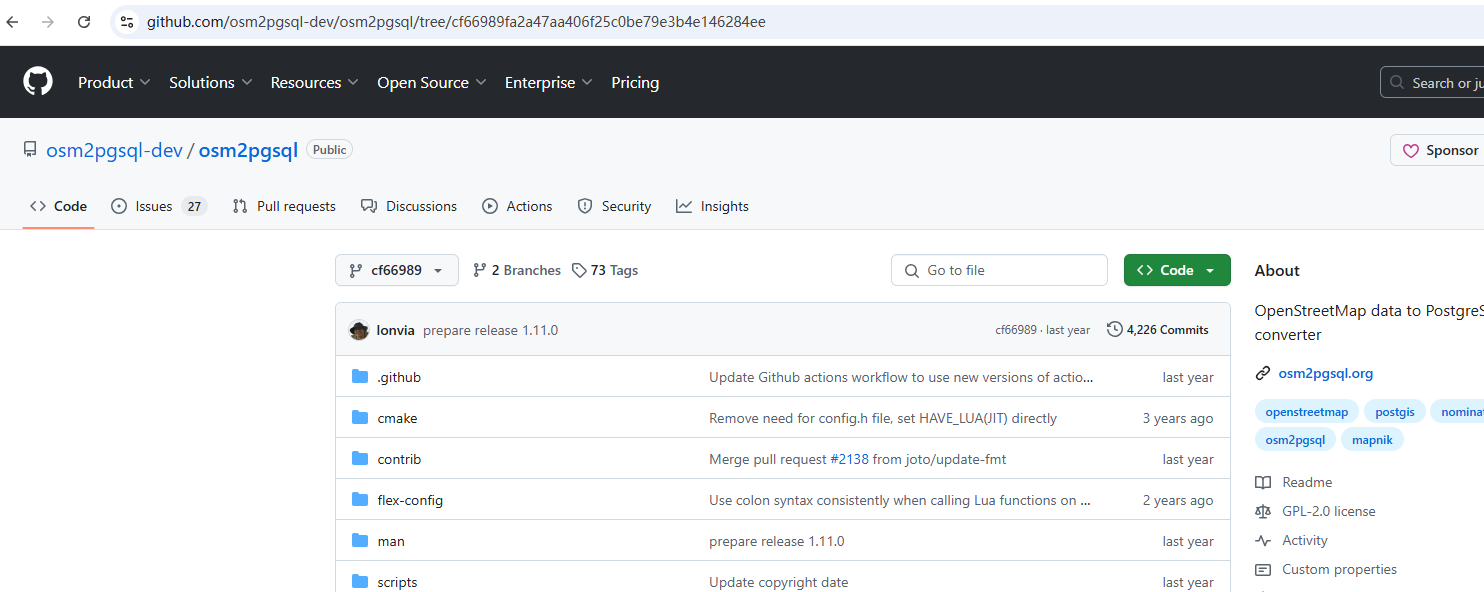1484x592 pixels.
Task: Open the Remove need for config.h commit message
Action: point(883,418)
